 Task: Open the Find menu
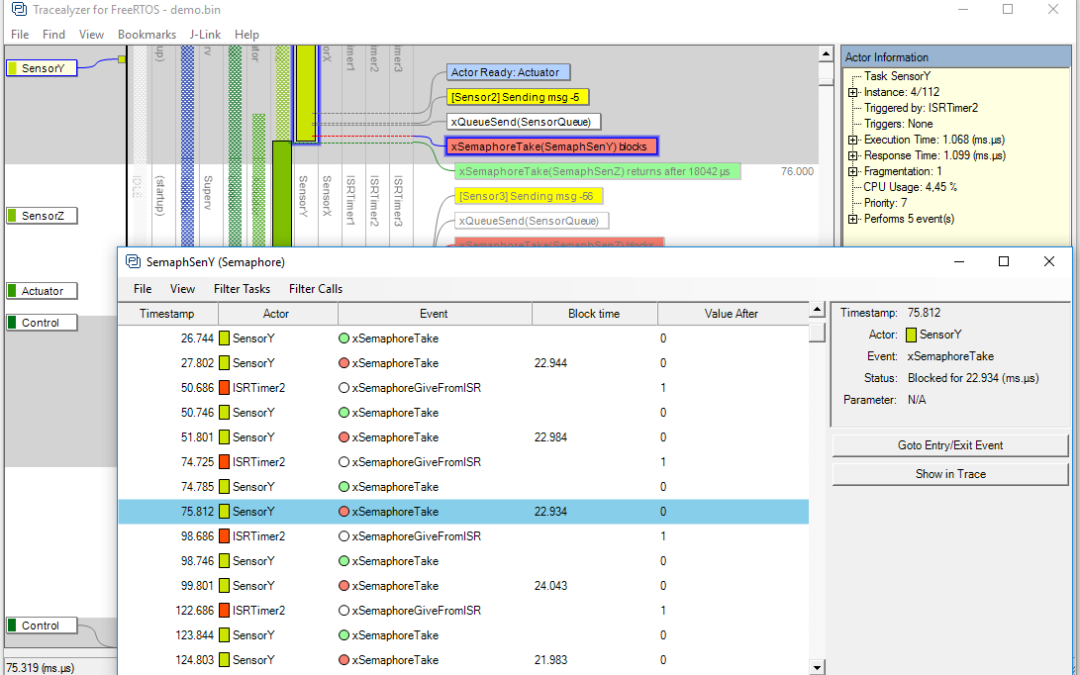[54, 34]
